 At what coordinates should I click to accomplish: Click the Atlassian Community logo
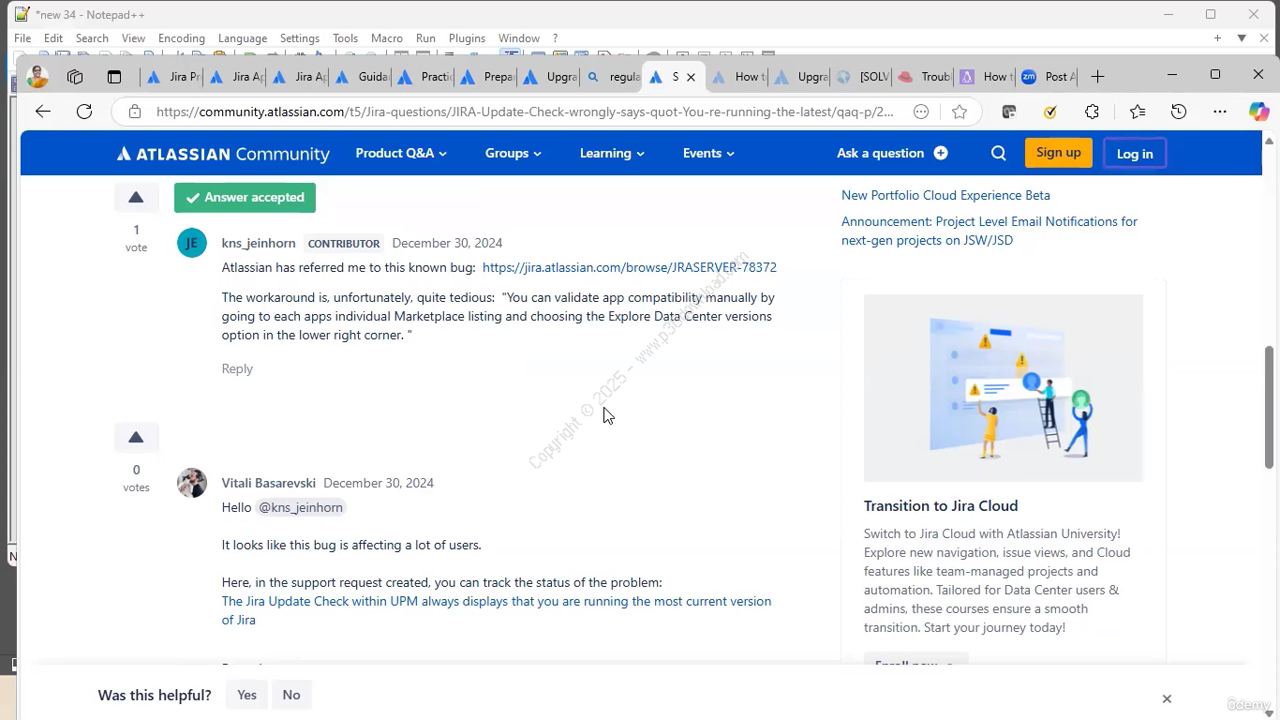[x=223, y=153]
